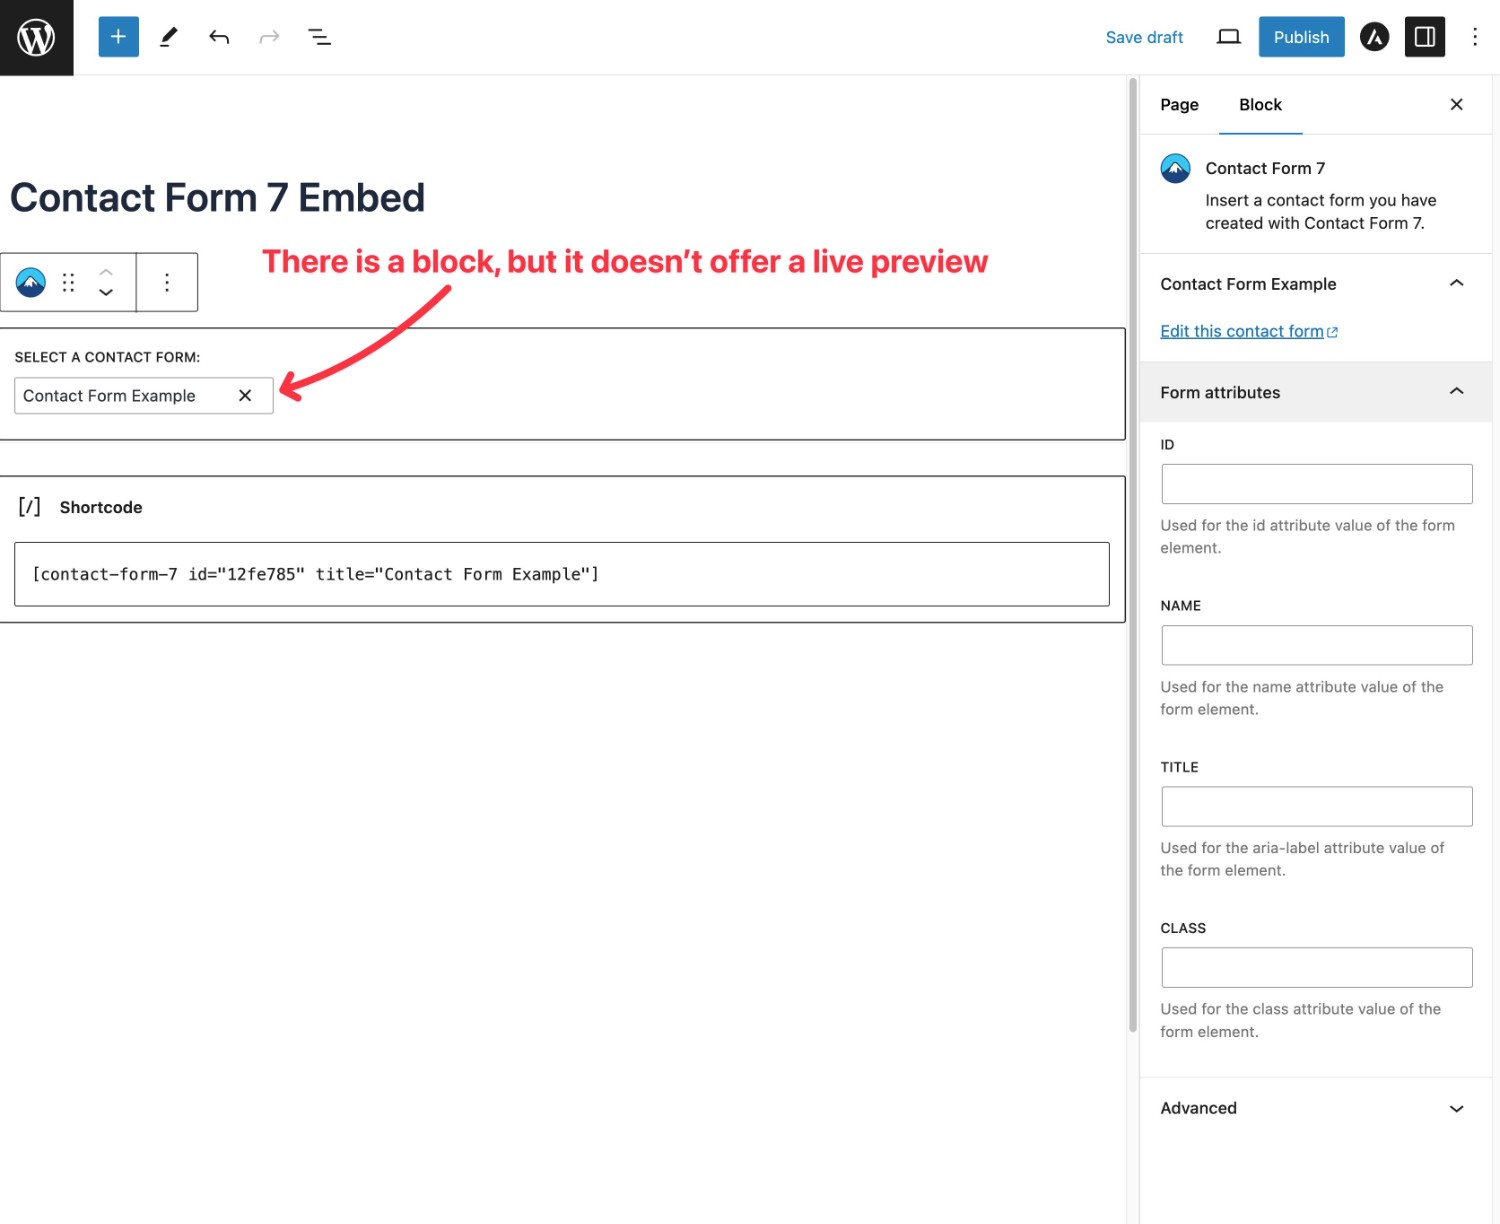Click the Shortcode block bracket icon
1500x1224 pixels.
30,507
